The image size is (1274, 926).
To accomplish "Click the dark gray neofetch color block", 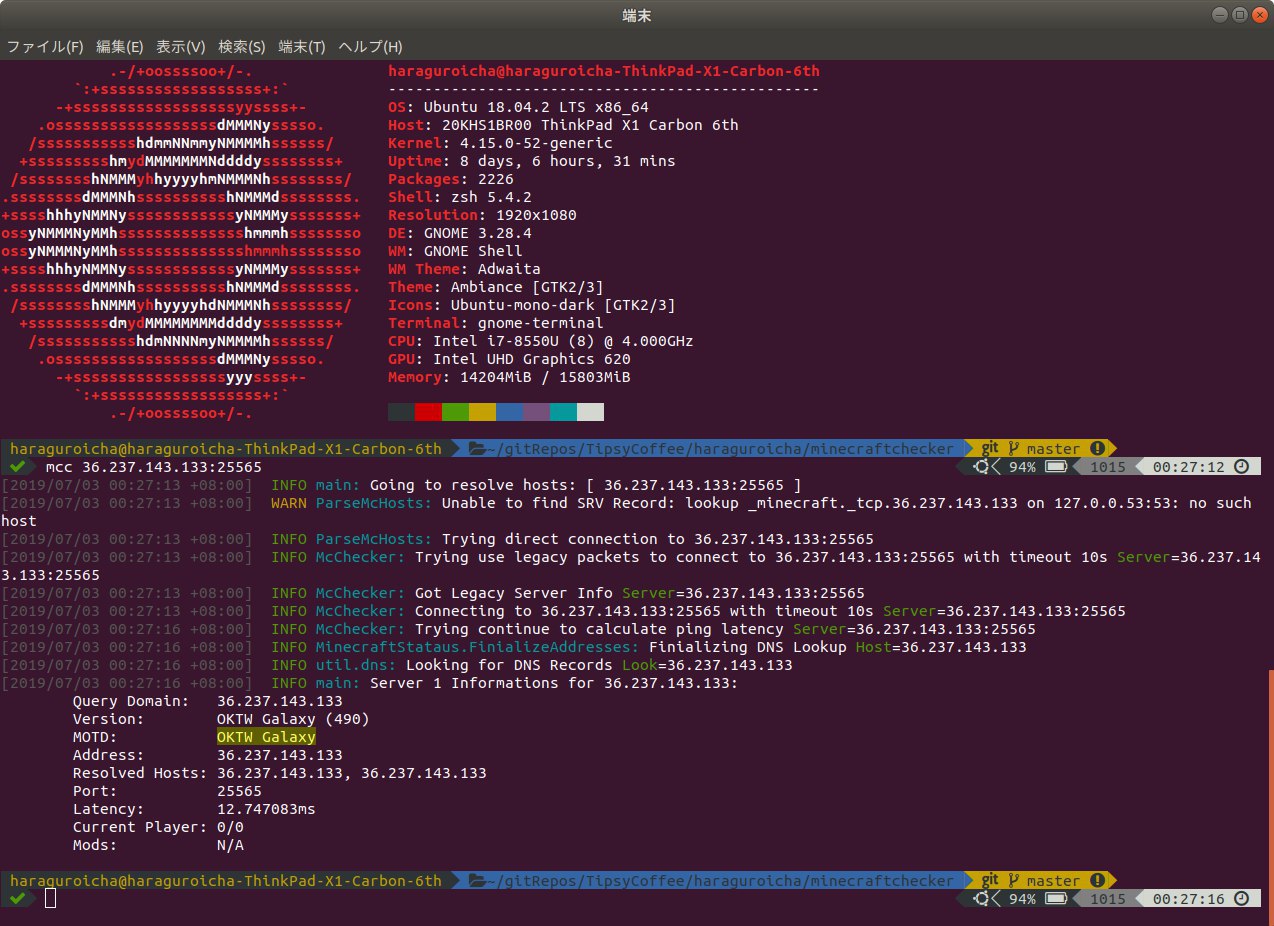I will coord(401,412).
